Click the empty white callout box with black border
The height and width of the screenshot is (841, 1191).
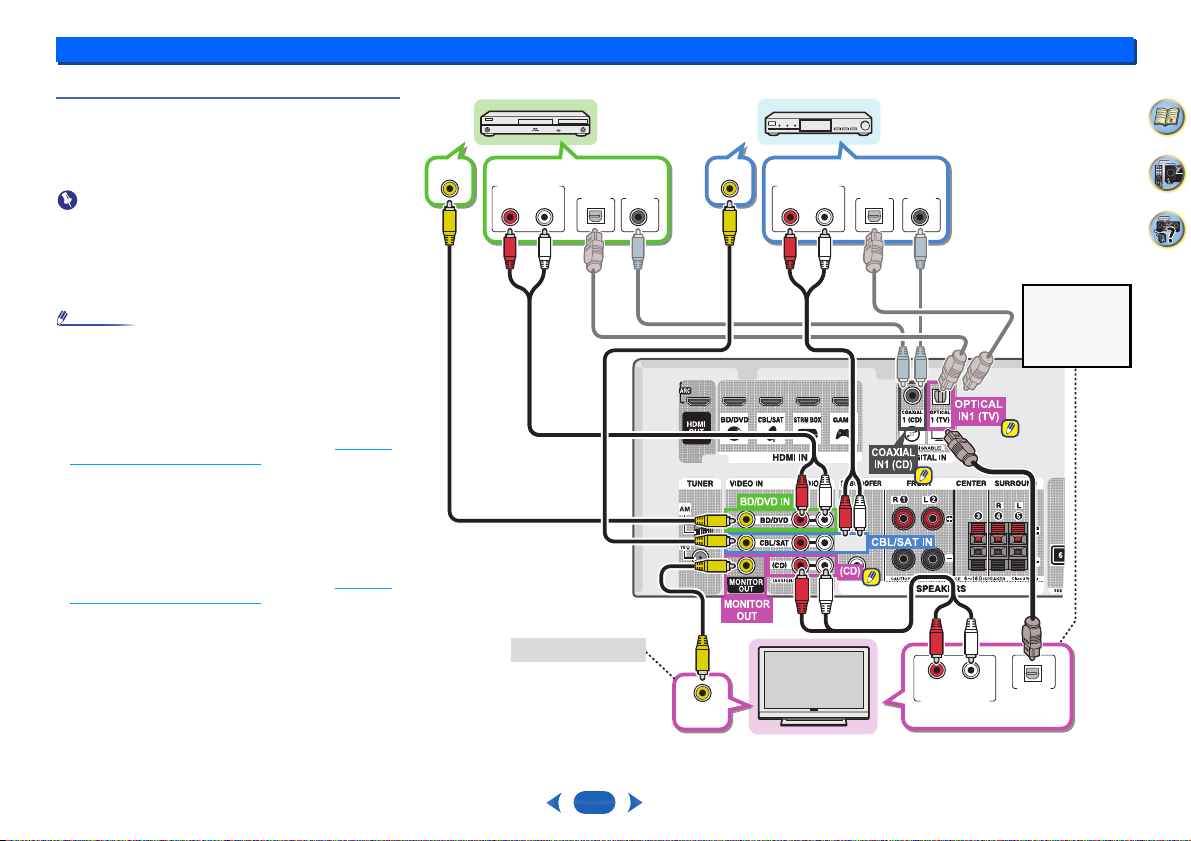pos(1076,326)
